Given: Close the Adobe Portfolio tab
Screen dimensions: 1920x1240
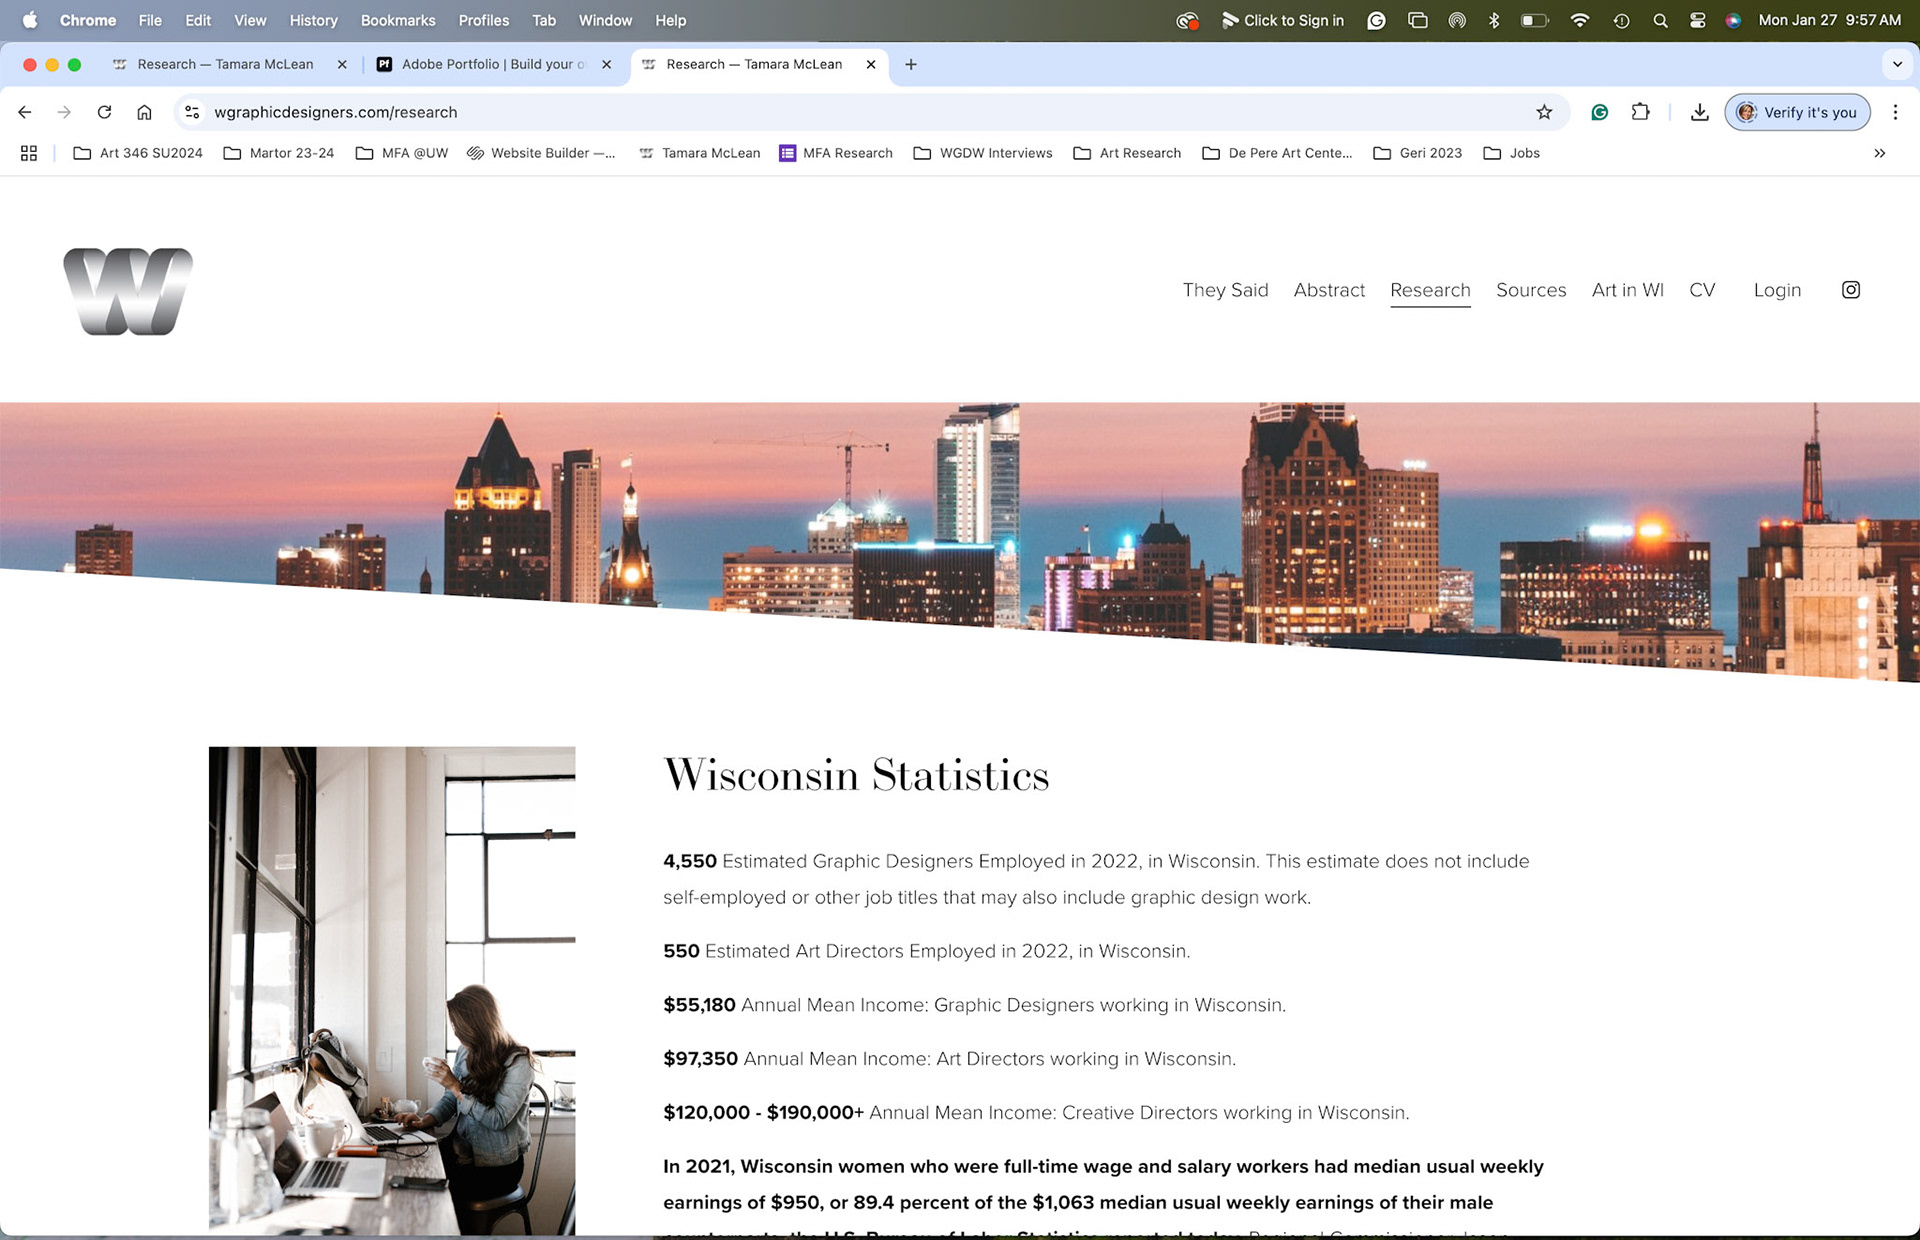Looking at the screenshot, I should pos(606,64).
